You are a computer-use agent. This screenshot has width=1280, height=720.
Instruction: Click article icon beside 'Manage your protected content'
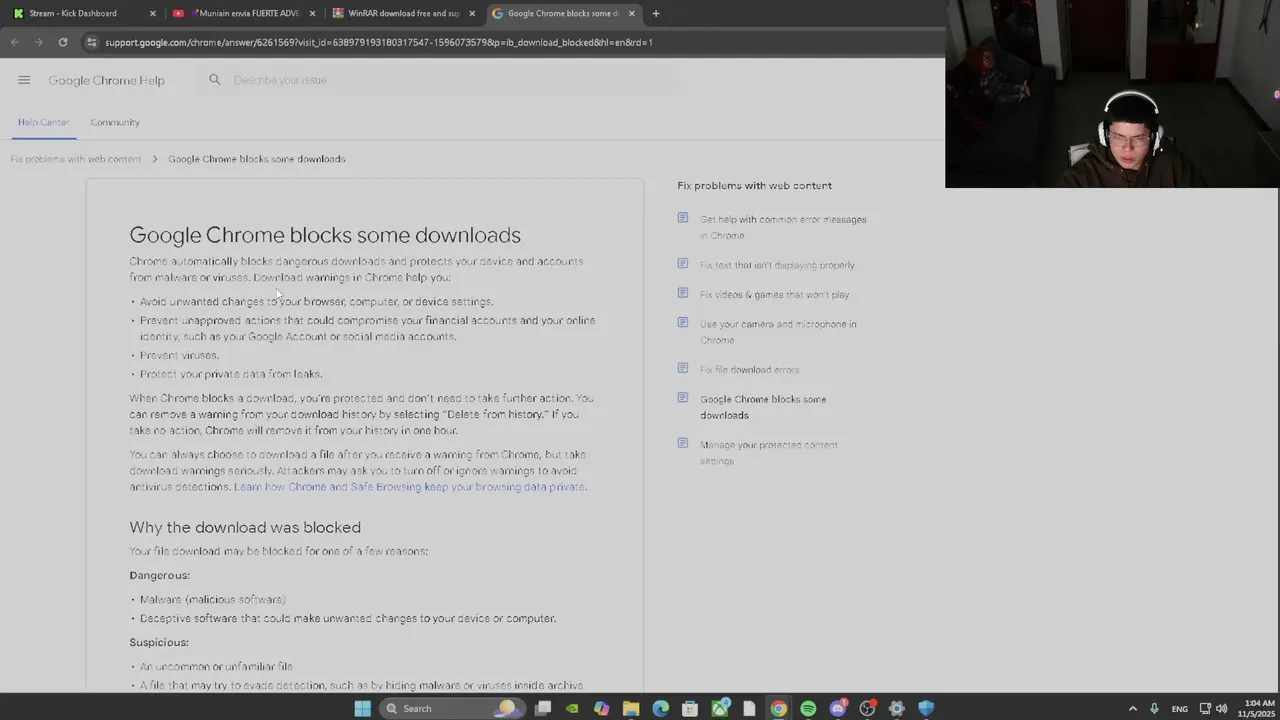(683, 443)
